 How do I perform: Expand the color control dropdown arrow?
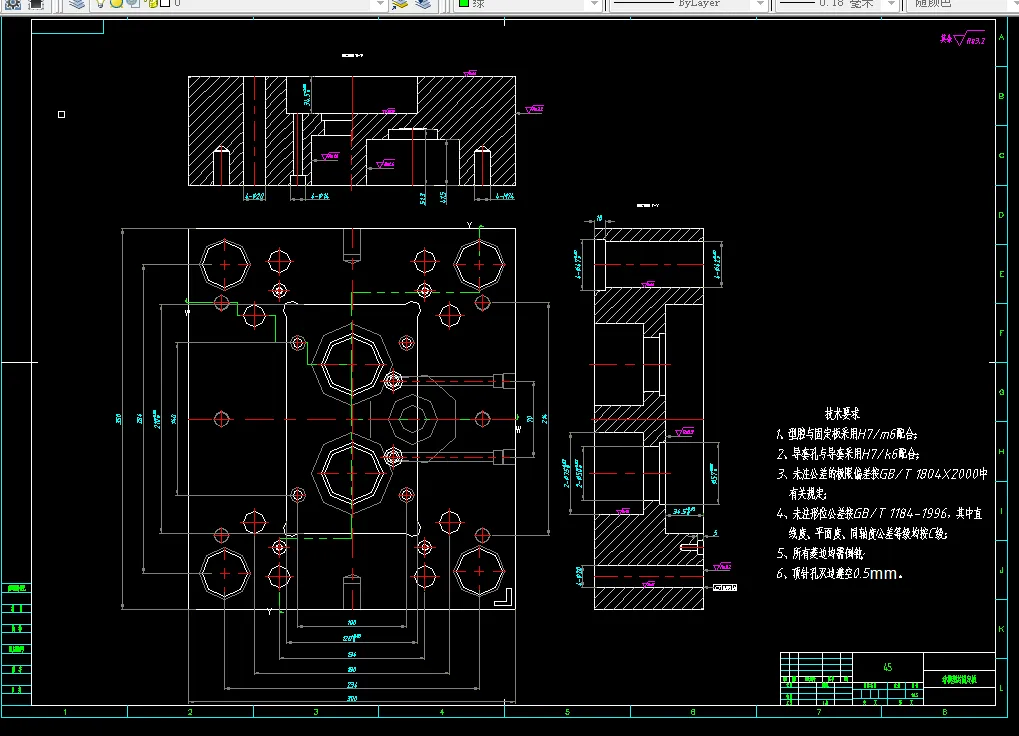[594, 4]
